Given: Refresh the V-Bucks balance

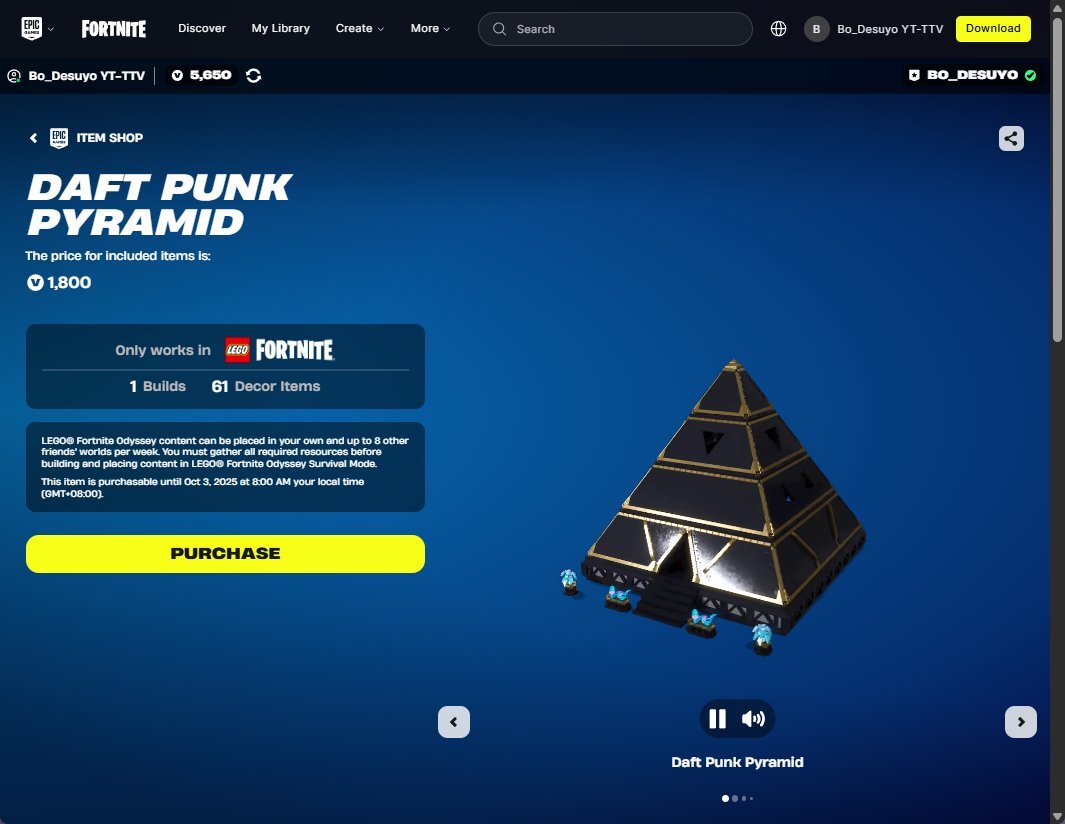Looking at the screenshot, I should coord(253,75).
